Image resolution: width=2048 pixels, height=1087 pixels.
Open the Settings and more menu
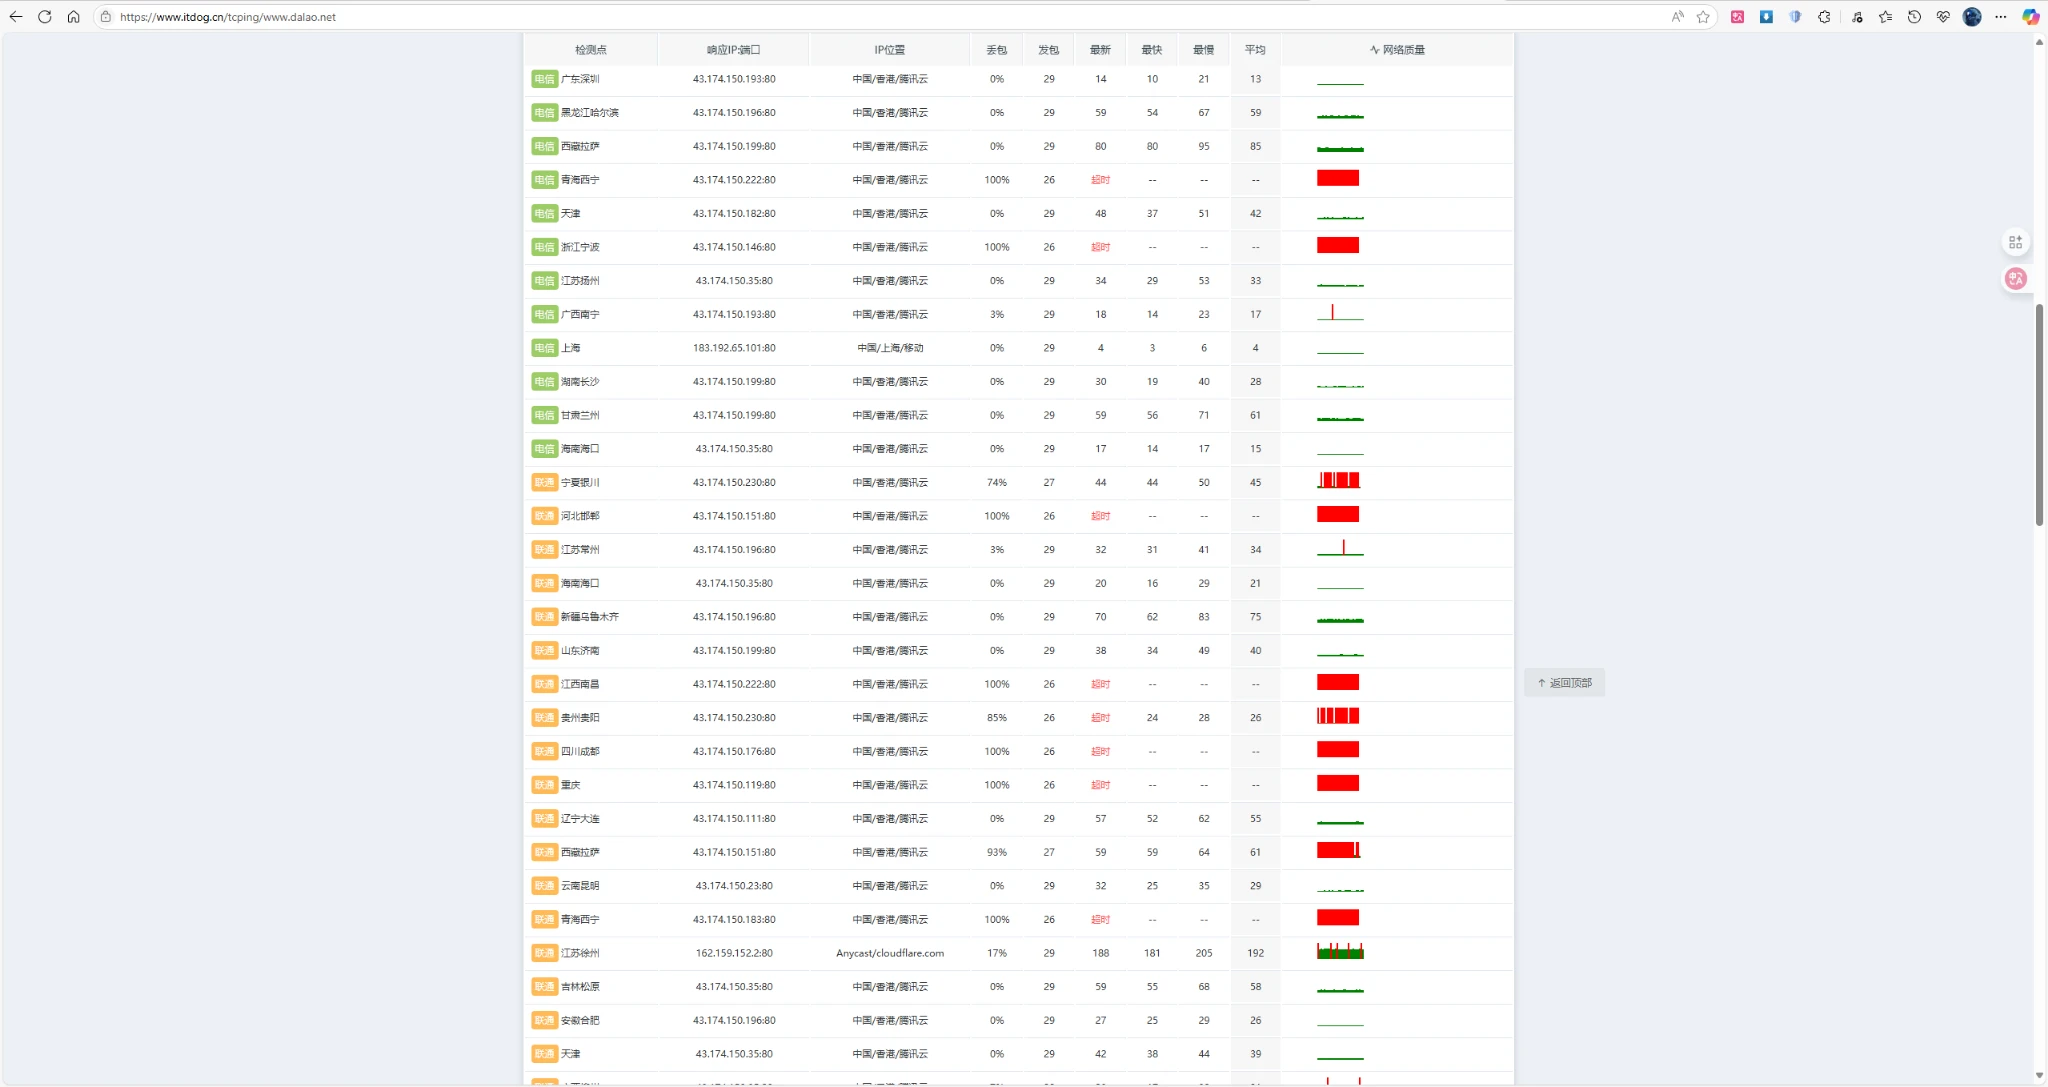pyautogui.click(x=2001, y=17)
